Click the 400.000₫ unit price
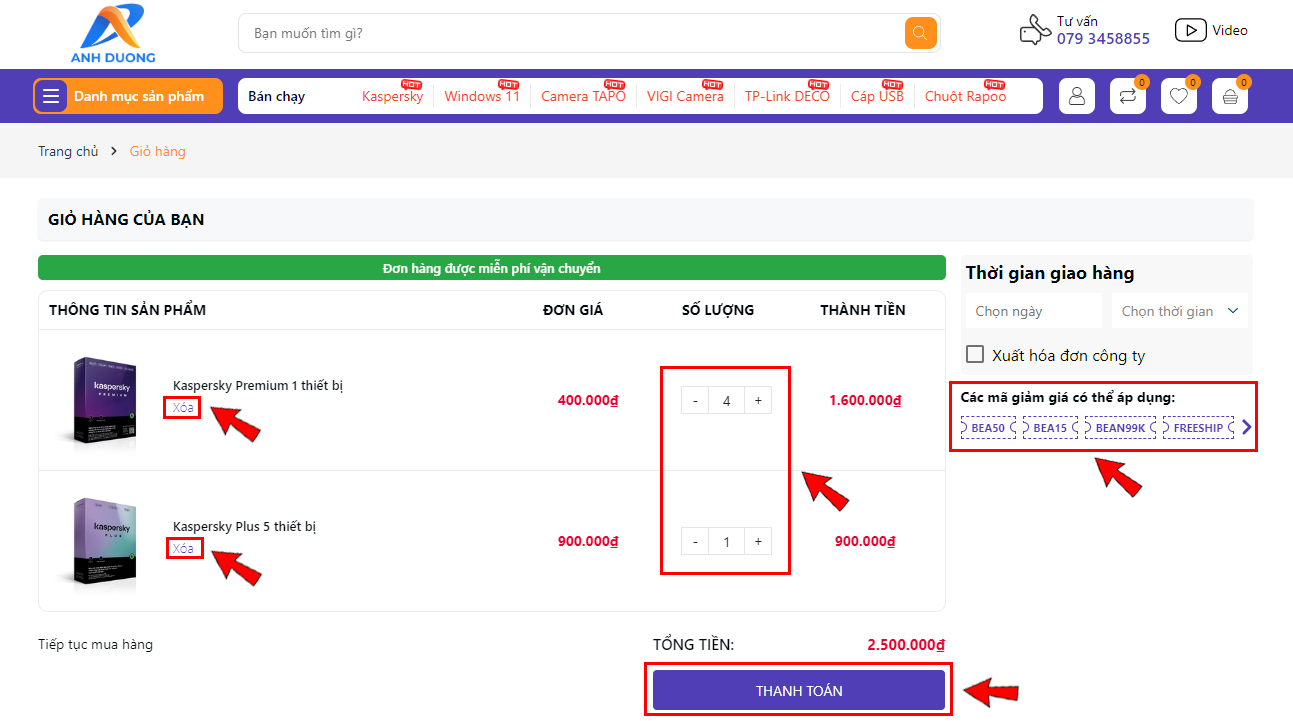Viewport: 1293px width, 721px height. [x=589, y=401]
